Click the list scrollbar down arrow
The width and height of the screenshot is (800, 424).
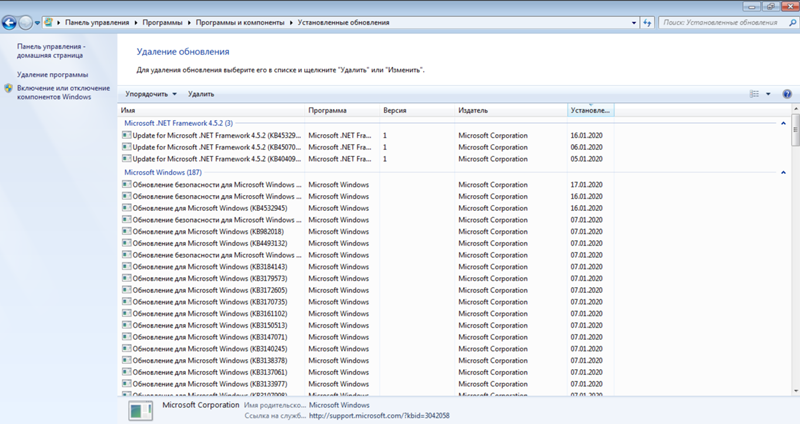(x=795, y=391)
